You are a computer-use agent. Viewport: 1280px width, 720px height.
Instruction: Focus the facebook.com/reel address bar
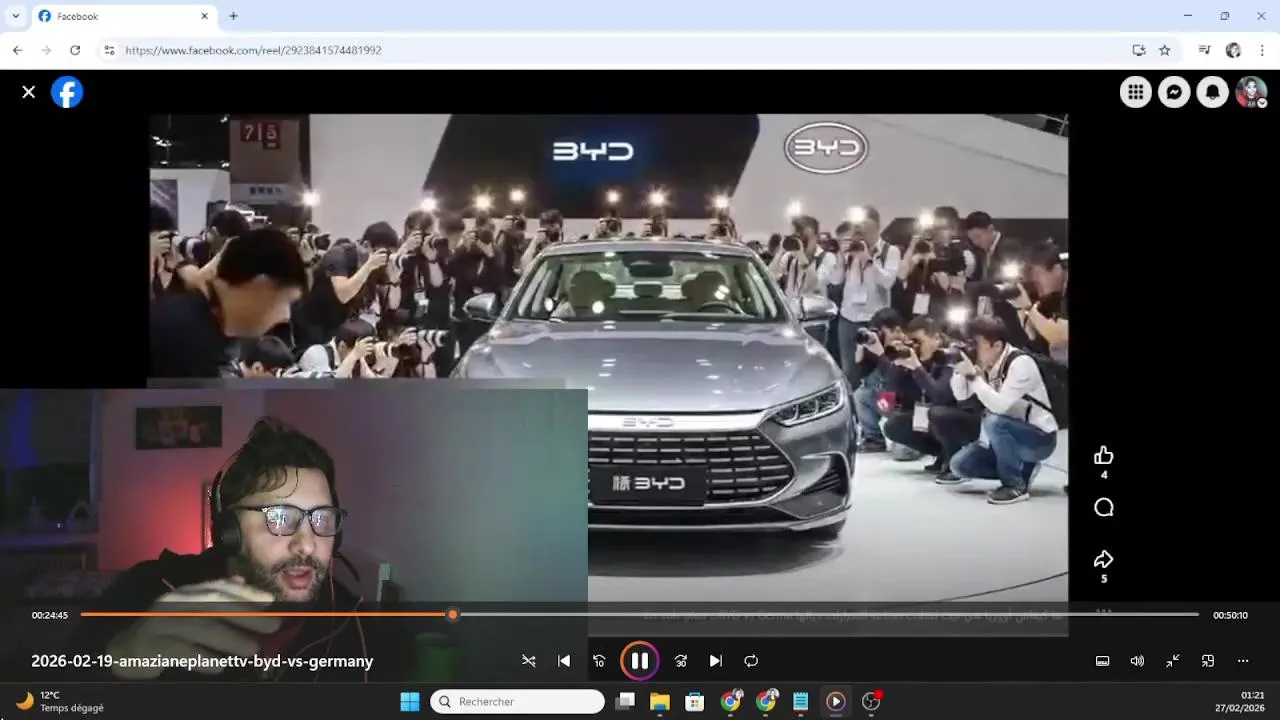coord(253,50)
